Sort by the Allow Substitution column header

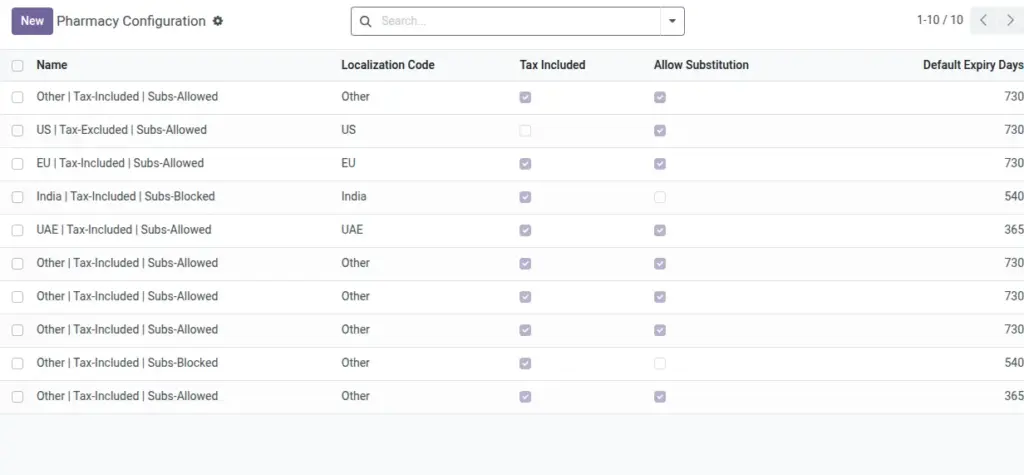point(701,65)
